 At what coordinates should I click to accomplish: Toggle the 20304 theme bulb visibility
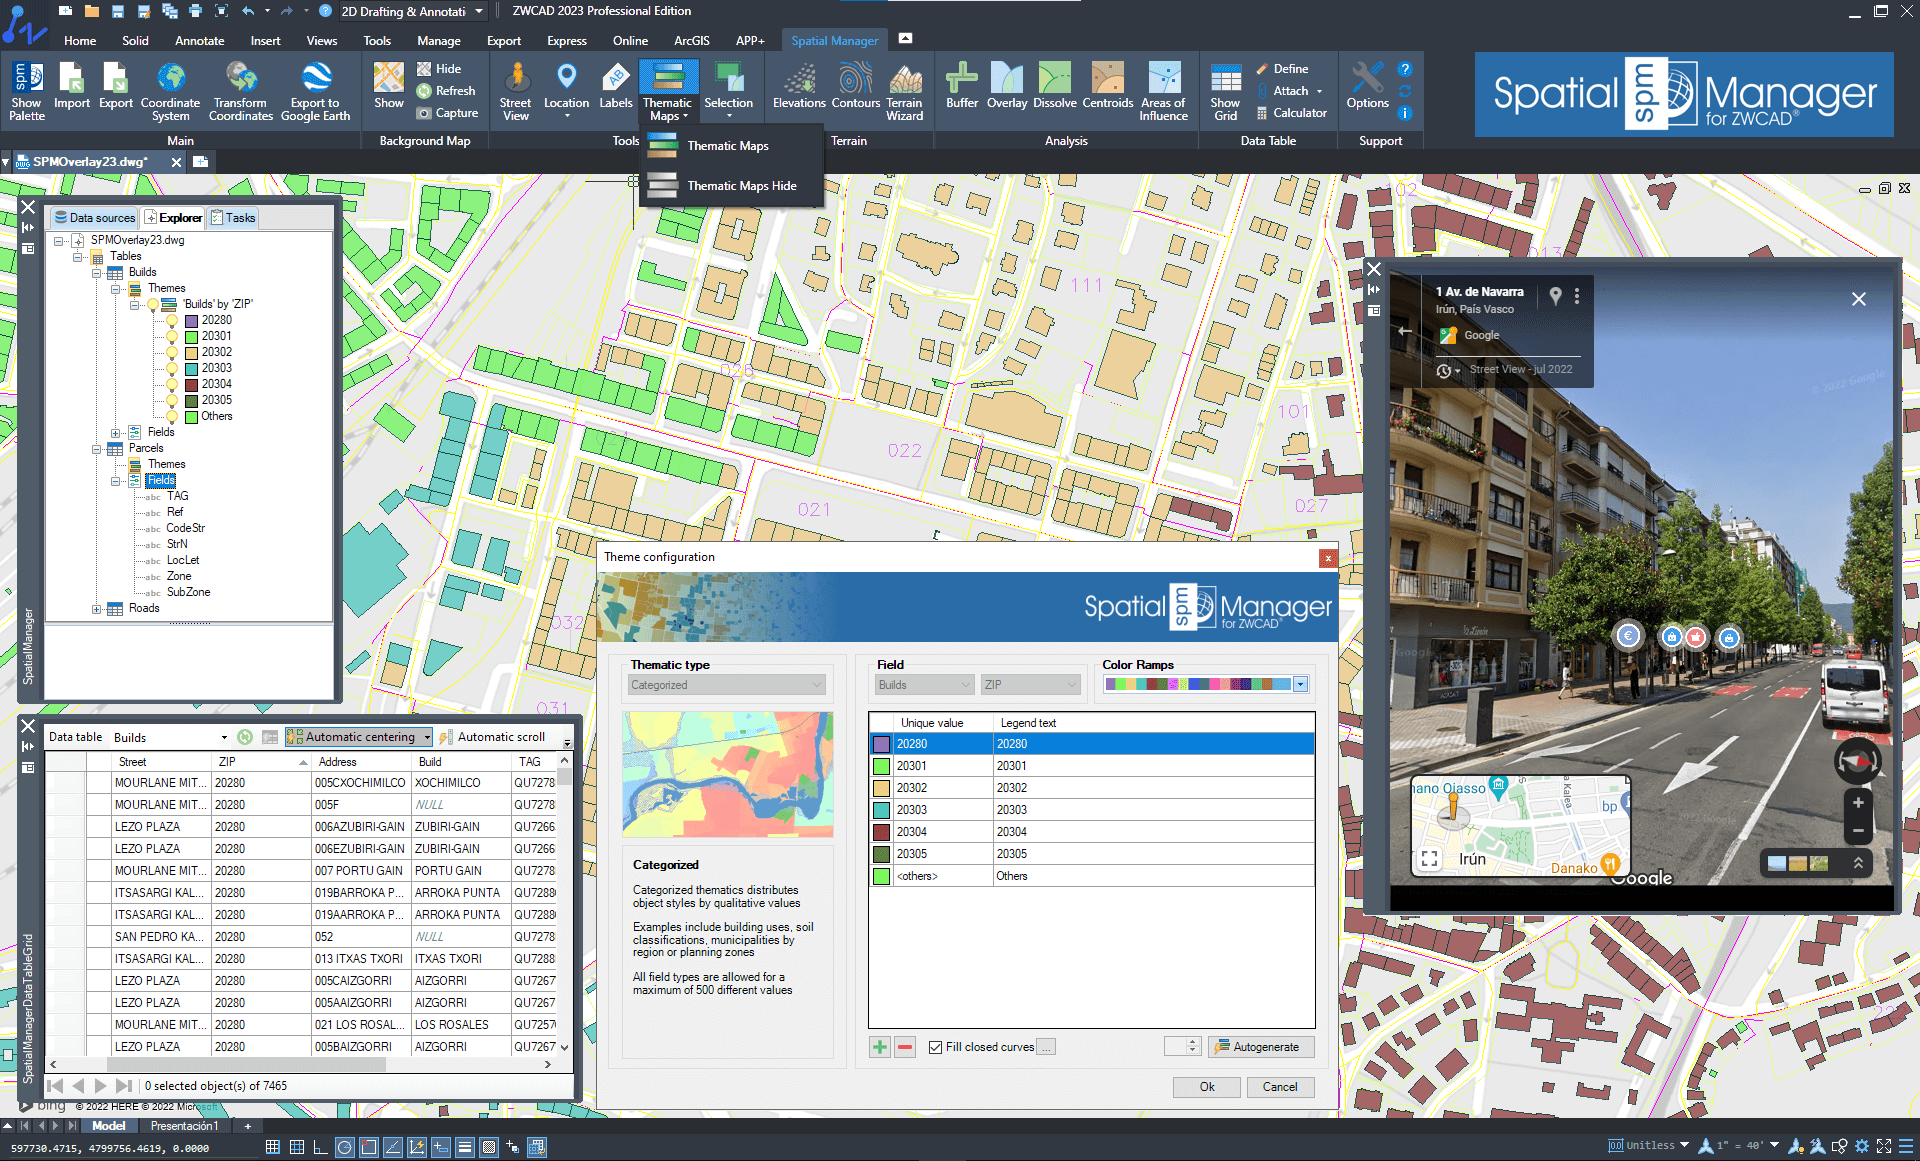click(172, 384)
